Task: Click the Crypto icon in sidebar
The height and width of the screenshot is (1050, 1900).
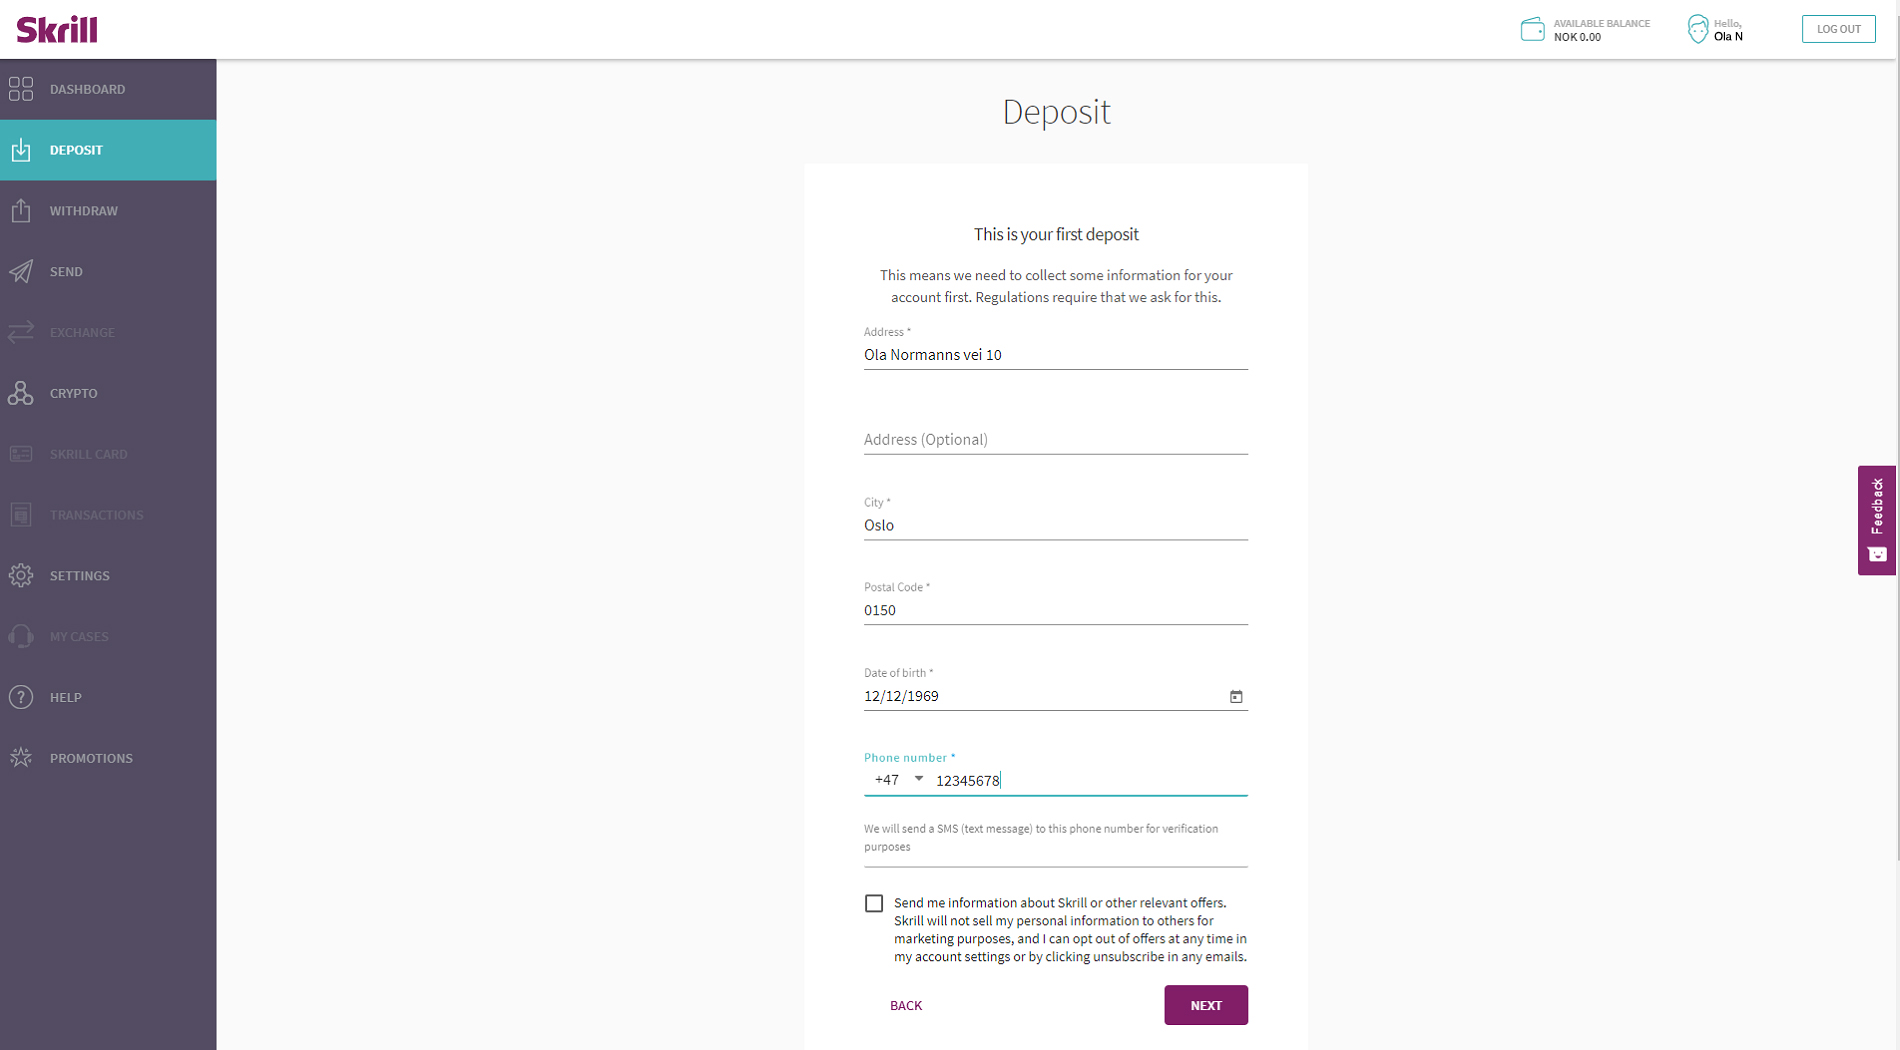Action: (21, 393)
